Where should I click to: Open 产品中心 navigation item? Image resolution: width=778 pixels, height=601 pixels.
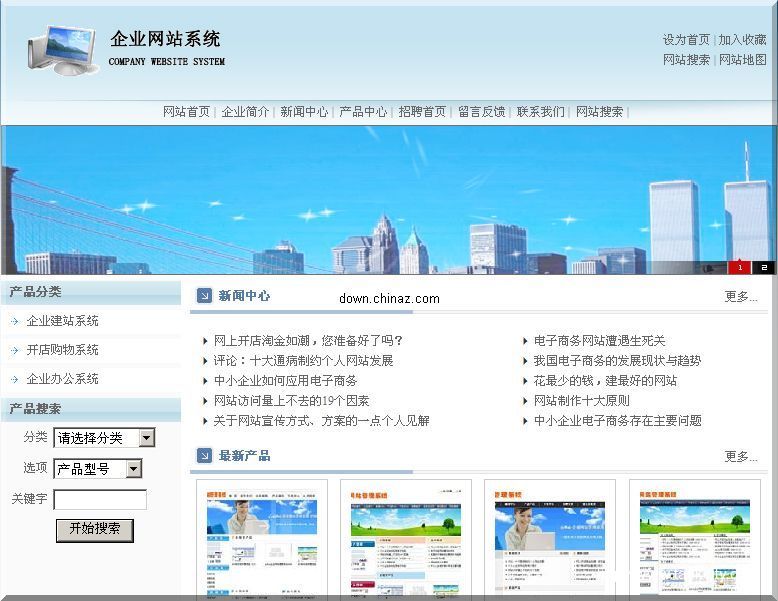[x=363, y=112]
